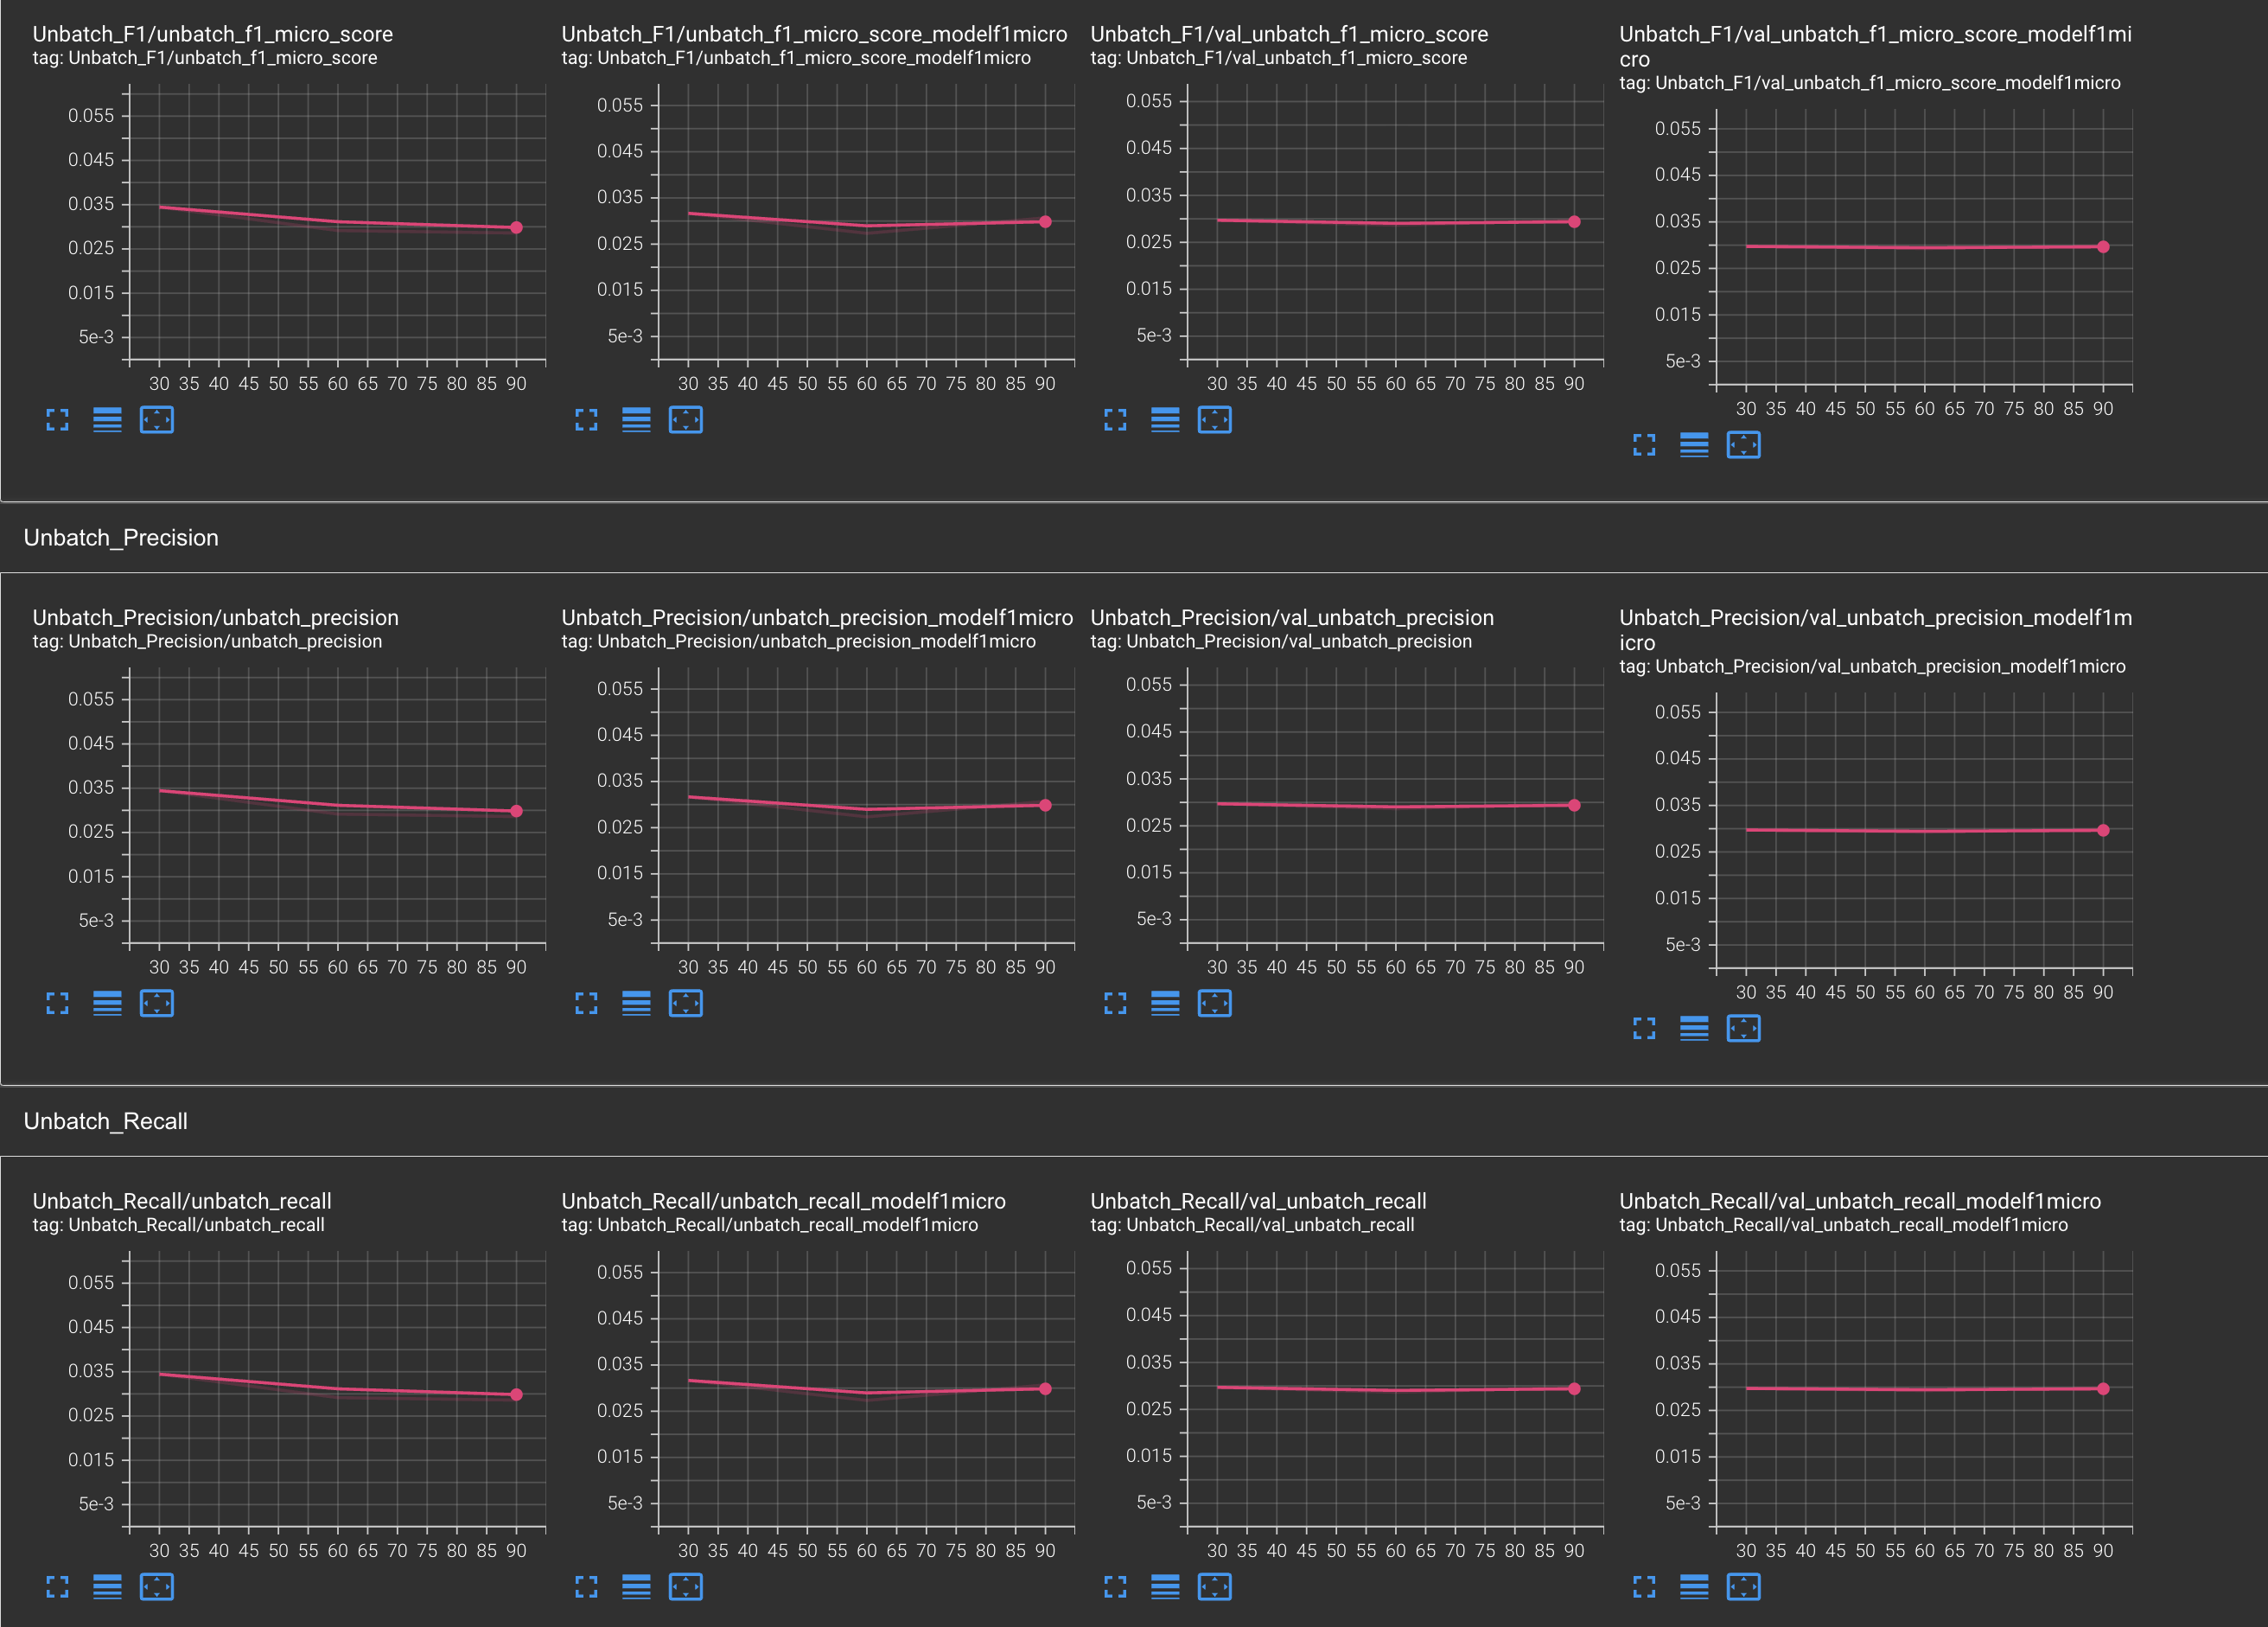Fit domain to data on val_unbatch_precision_modelf1micro chart
2268x1627 pixels.
pos(1744,1028)
